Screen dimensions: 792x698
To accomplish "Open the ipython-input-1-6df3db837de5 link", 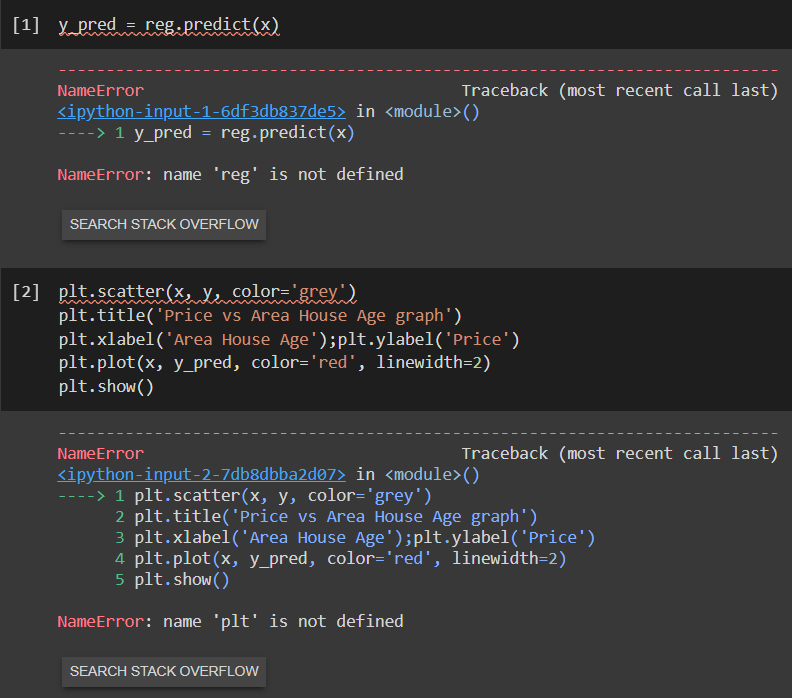I will point(202,112).
